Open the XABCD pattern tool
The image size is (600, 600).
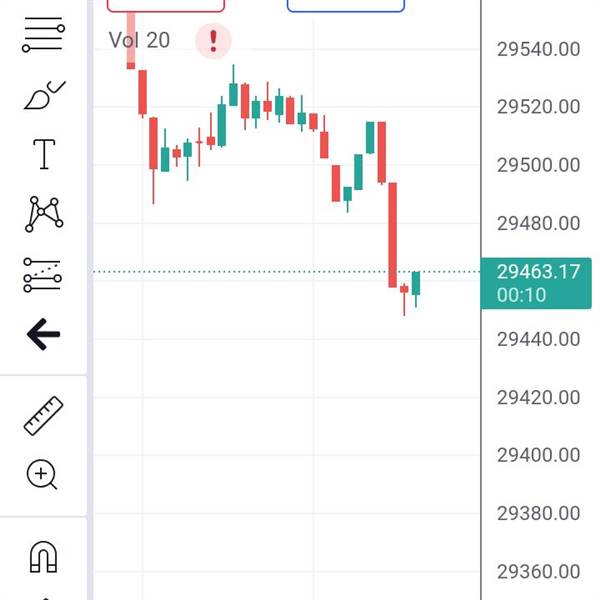coord(44,214)
